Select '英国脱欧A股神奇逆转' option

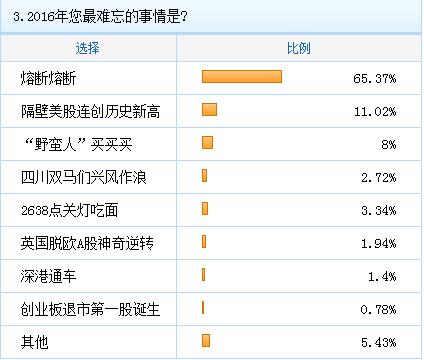87,243
